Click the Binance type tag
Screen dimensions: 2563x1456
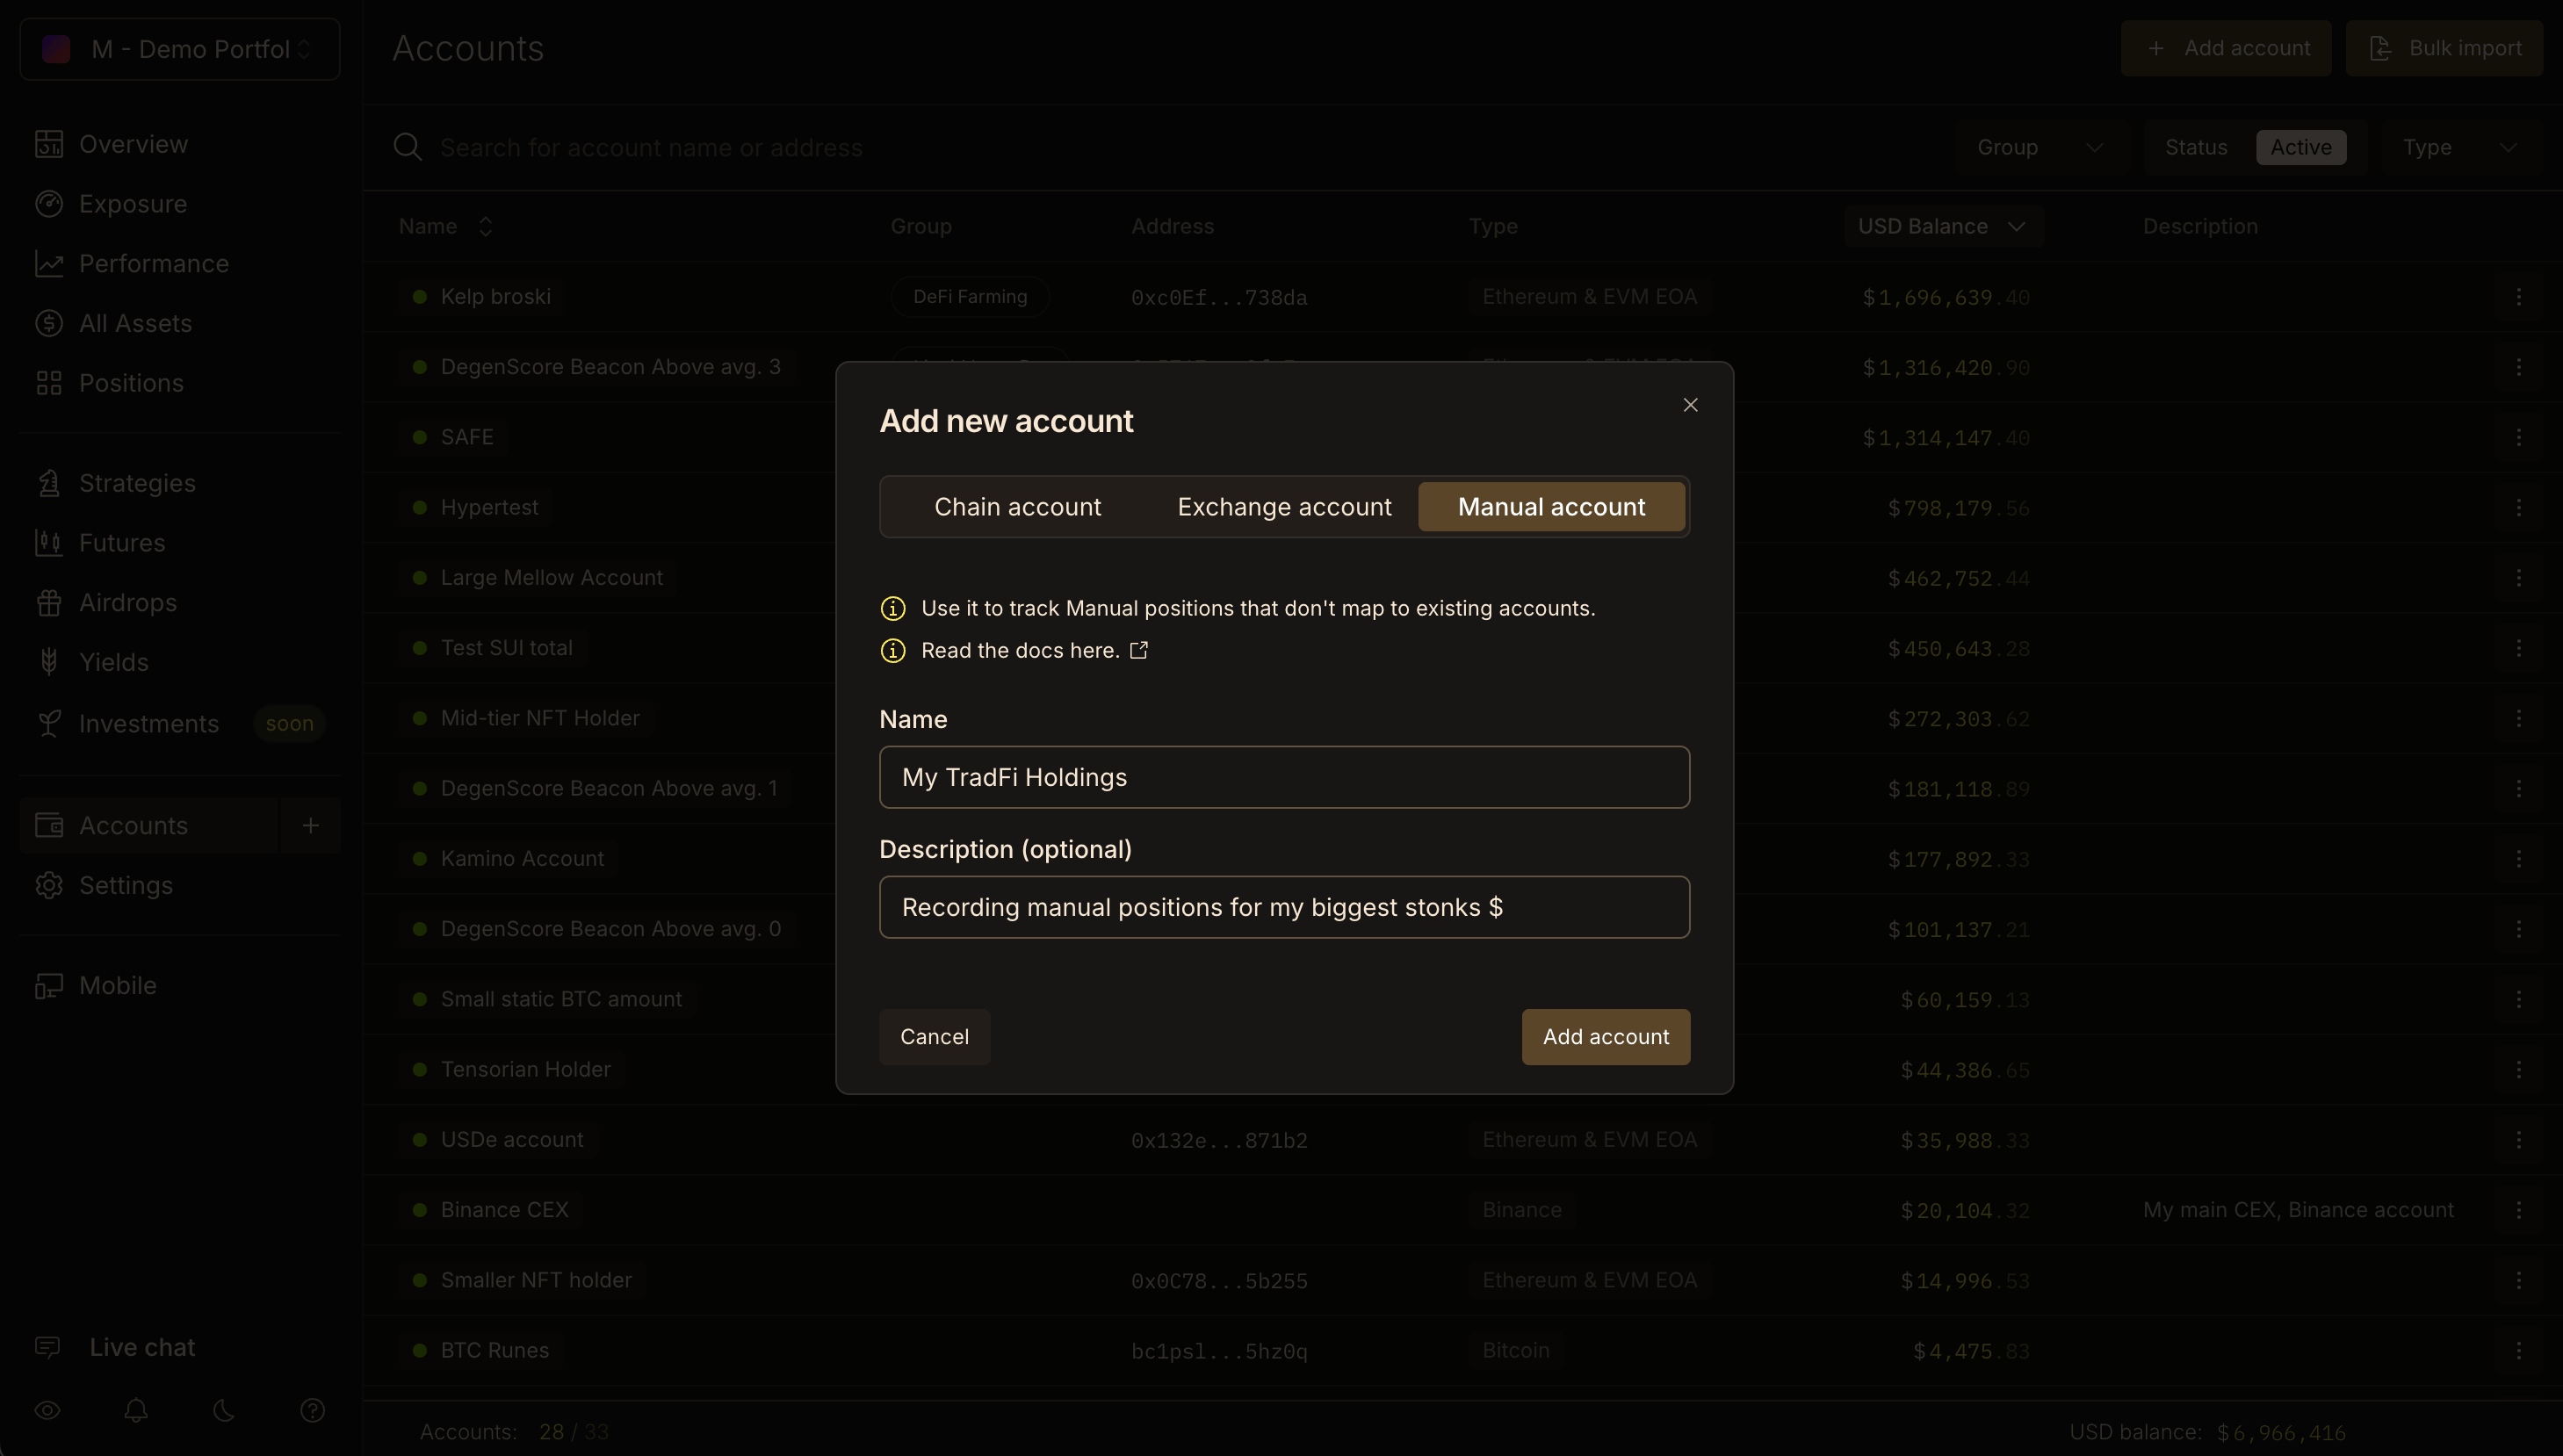[1521, 1210]
